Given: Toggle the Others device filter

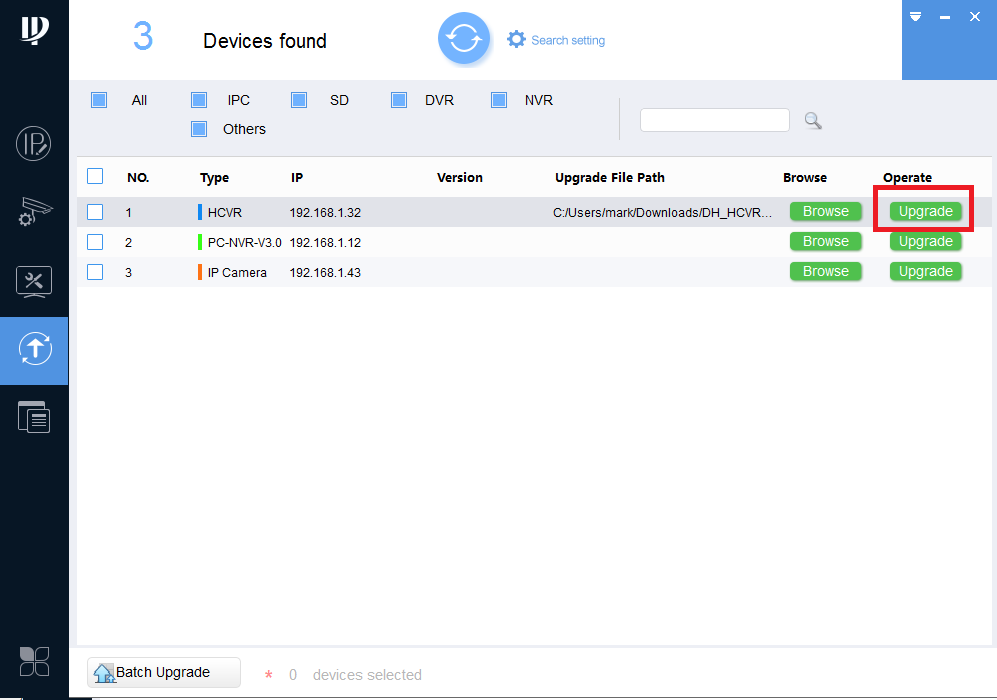Looking at the screenshot, I should coord(198,129).
